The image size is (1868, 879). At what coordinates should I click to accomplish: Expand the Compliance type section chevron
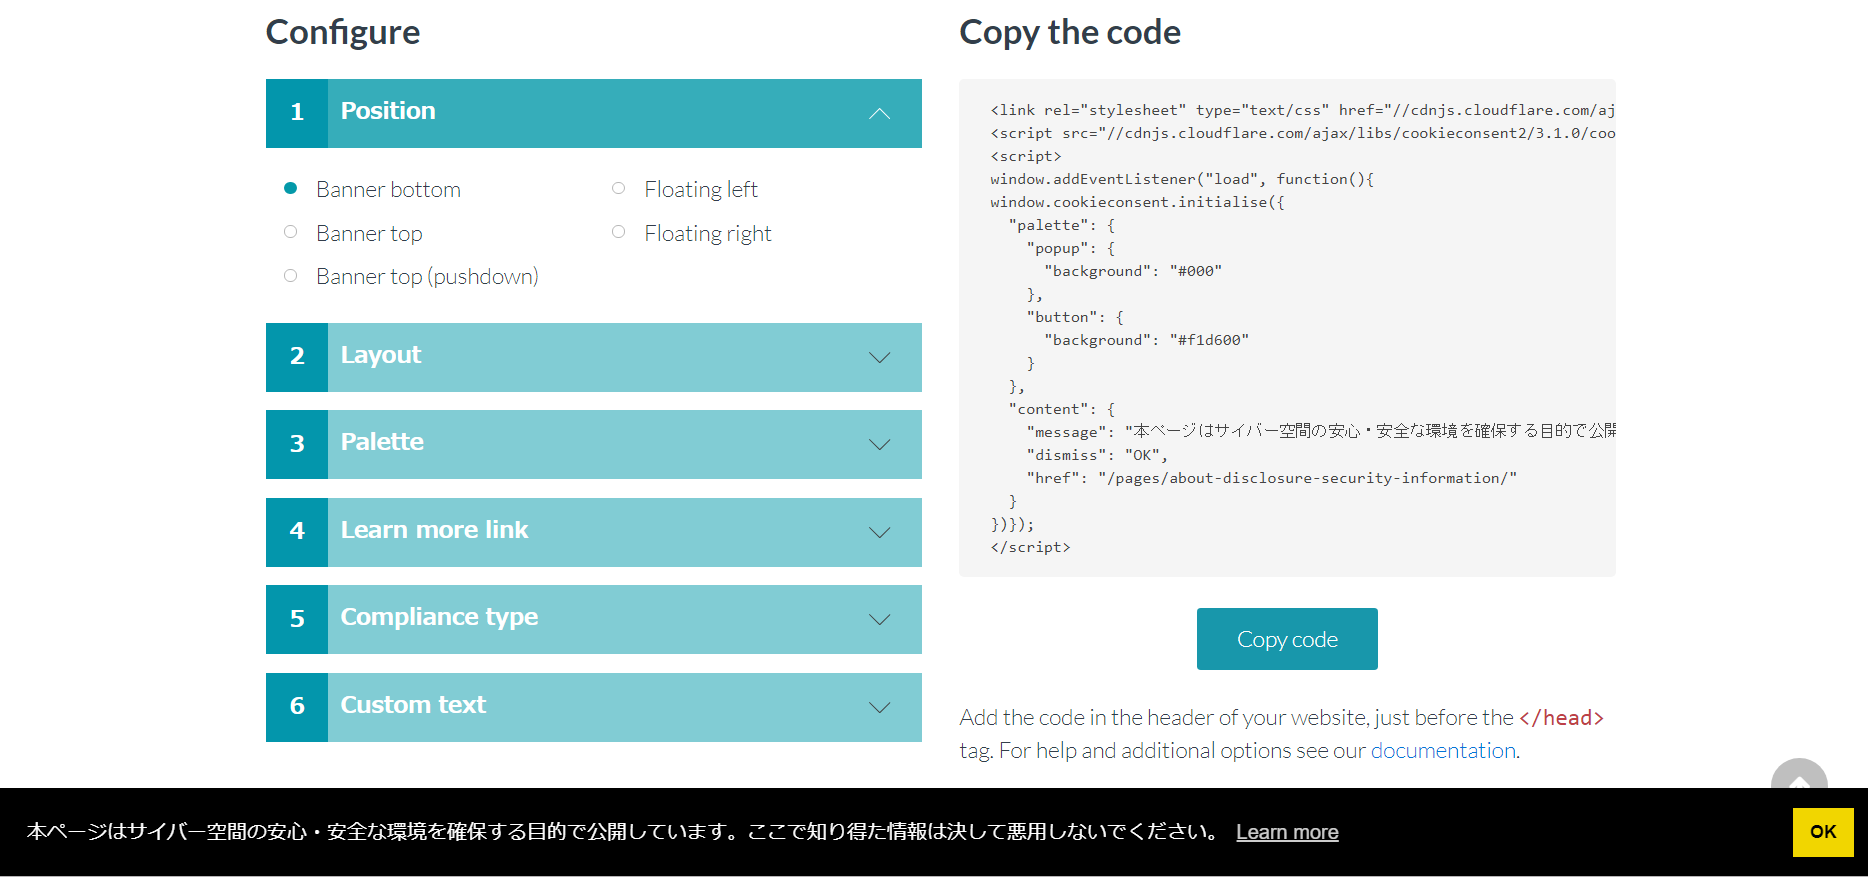[x=880, y=619]
